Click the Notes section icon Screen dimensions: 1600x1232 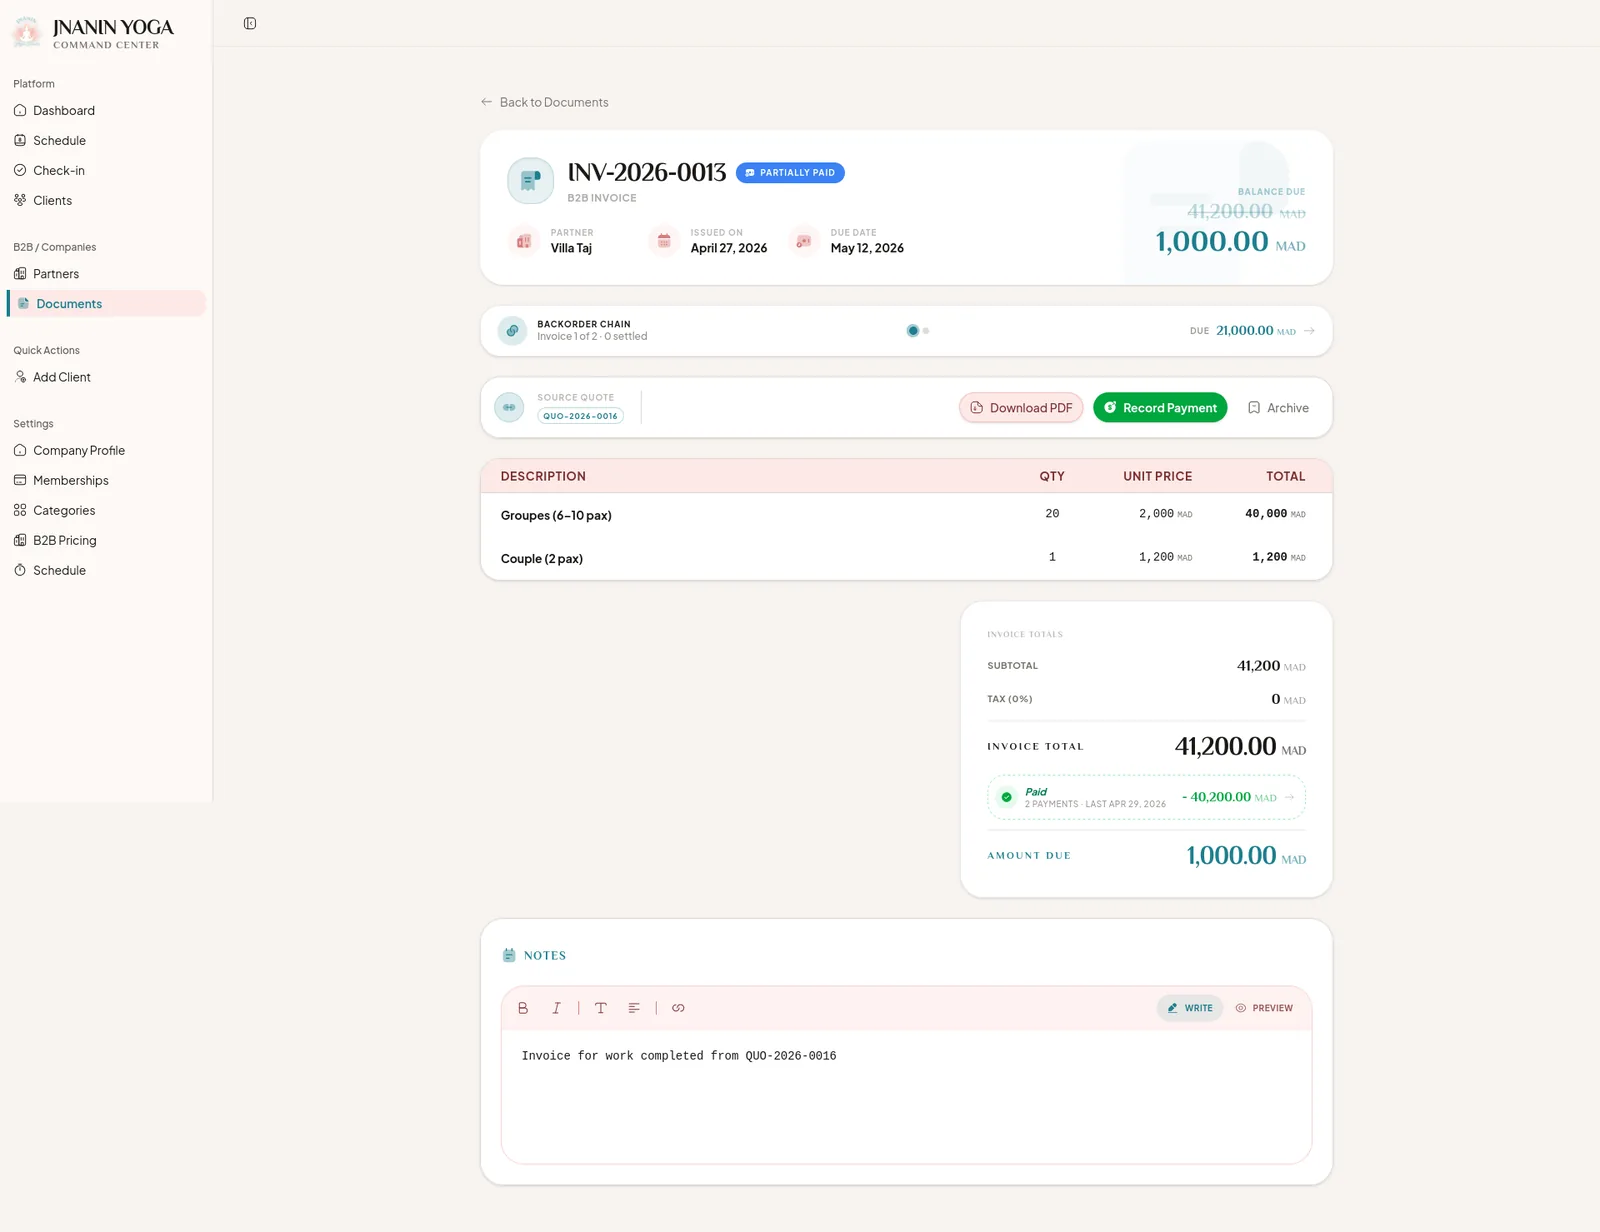(509, 955)
